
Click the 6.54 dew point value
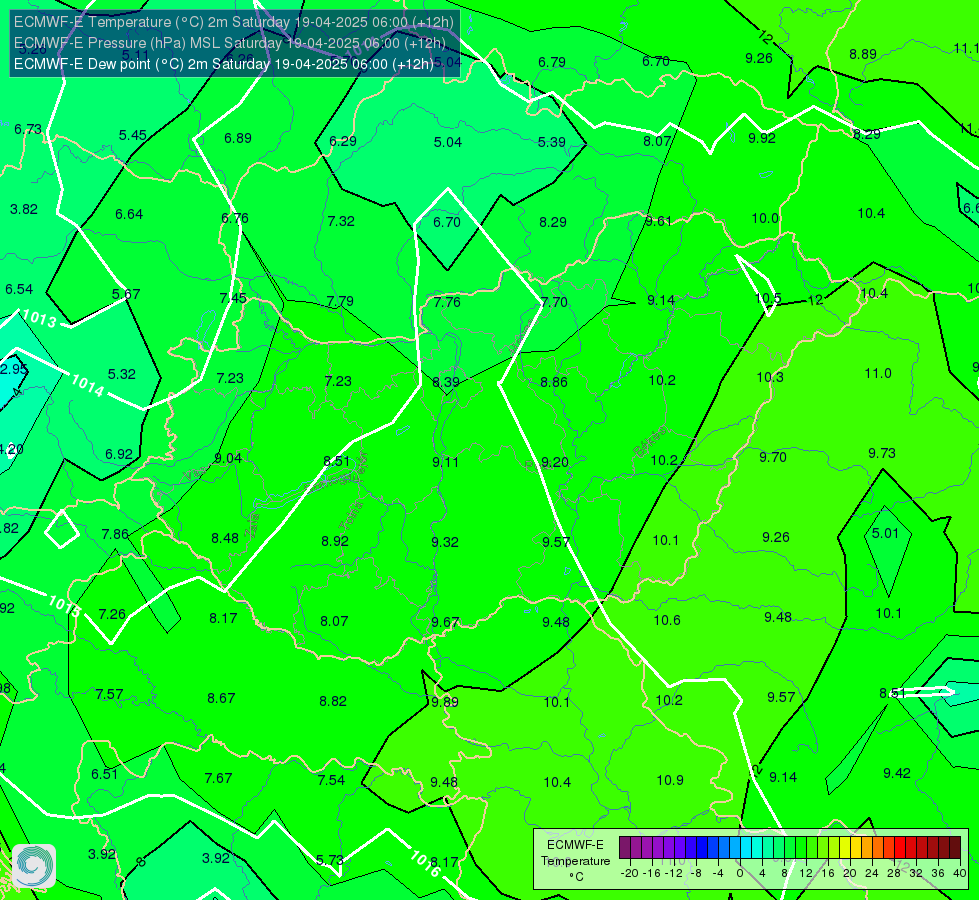[19, 289]
